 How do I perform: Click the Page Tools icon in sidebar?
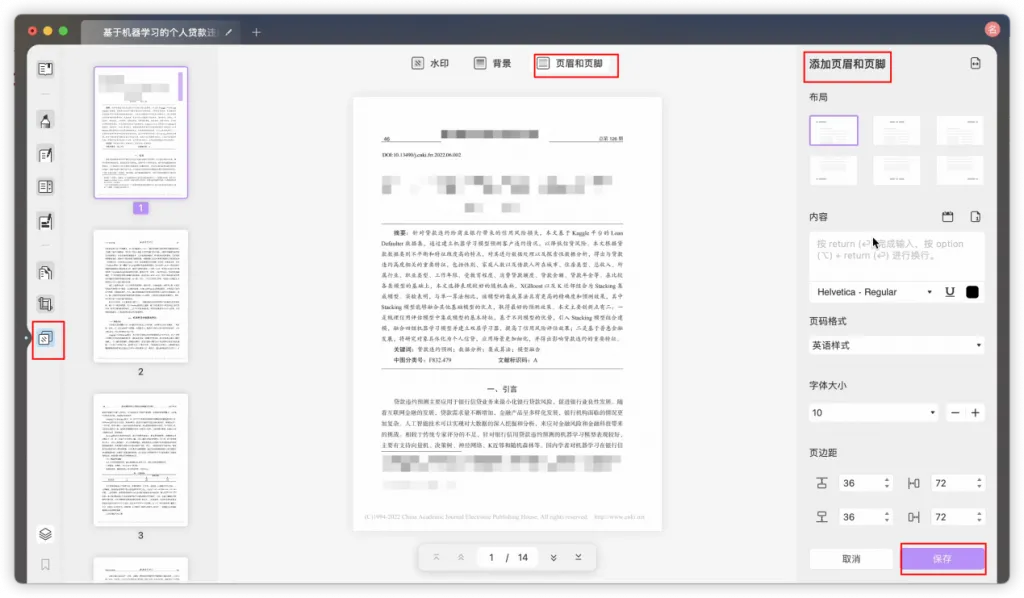click(46, 340)
